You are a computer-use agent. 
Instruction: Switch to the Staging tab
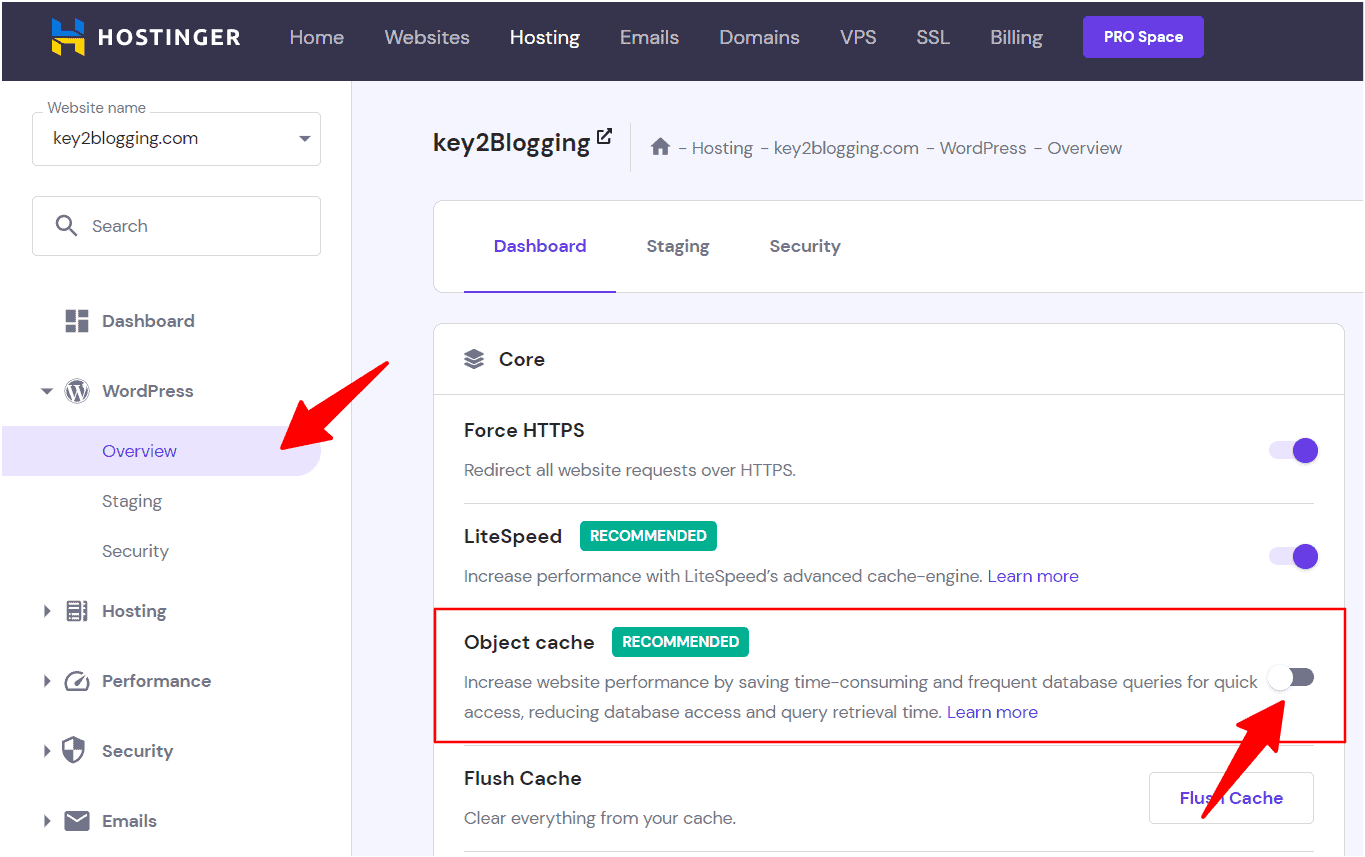click(678, 246)
